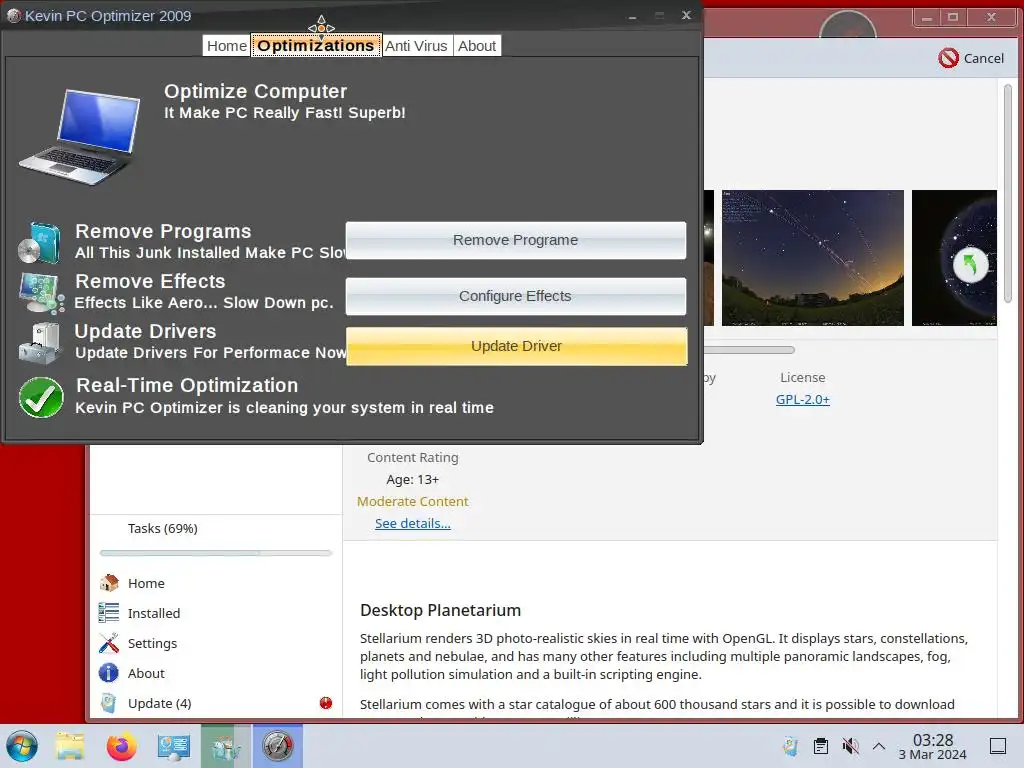
Task: Click the blue info icon beside About
Action: 108,673
